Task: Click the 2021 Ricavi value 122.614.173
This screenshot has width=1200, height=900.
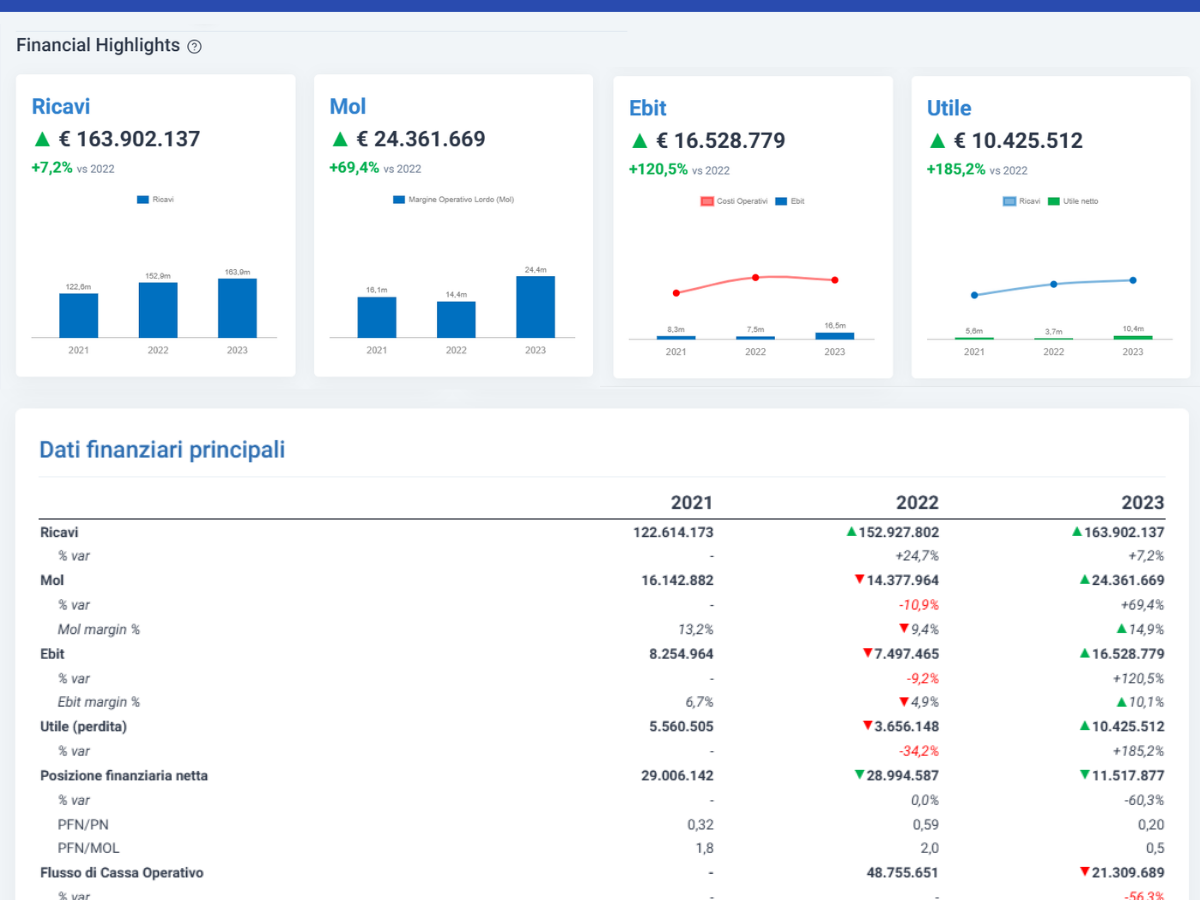Action: coord(673,532)
